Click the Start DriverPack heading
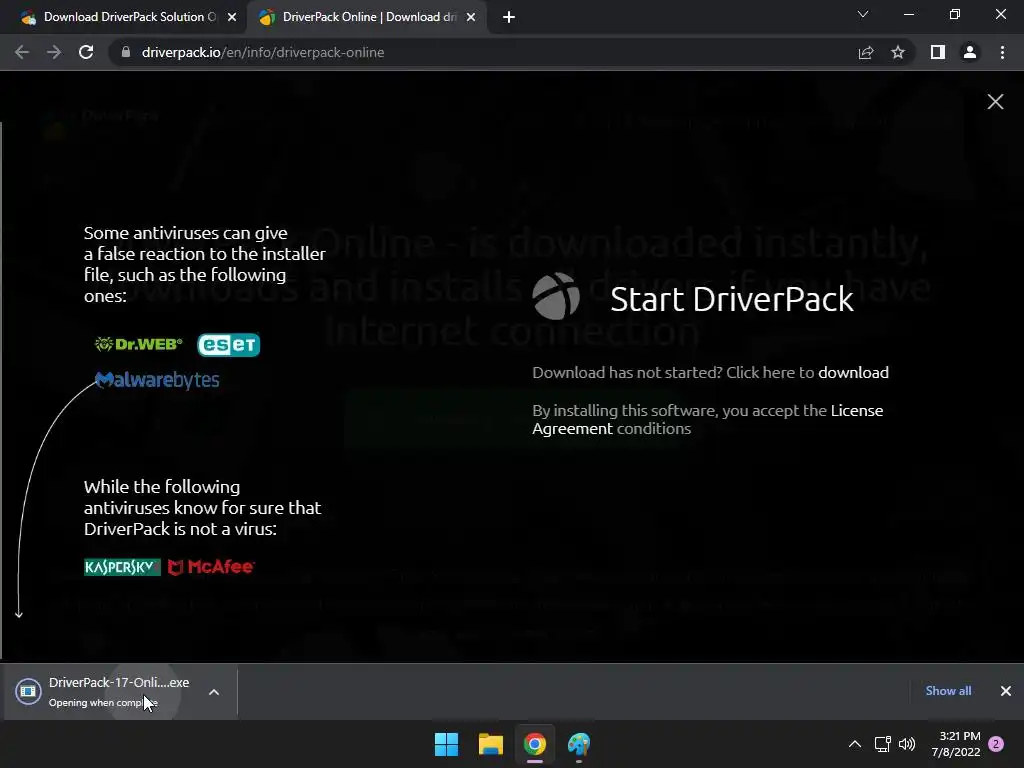This screenshot has width=1024, height=768. 731,299
